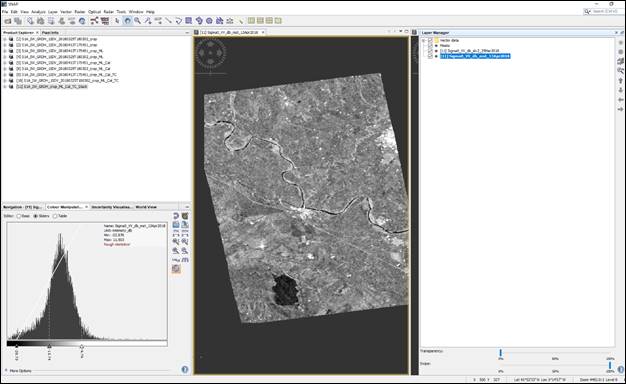This screenshot has width=626, height=384.
Task: Click the Remove Layer icon in Layer Manager
Action: click(x=621, y=52)
